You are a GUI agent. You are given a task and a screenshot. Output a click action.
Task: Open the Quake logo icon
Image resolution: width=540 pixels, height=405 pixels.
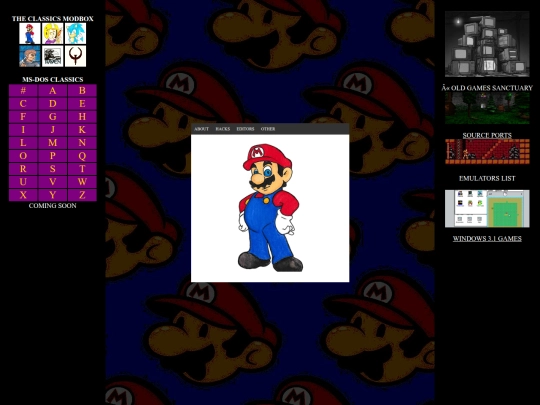(75, 56)
